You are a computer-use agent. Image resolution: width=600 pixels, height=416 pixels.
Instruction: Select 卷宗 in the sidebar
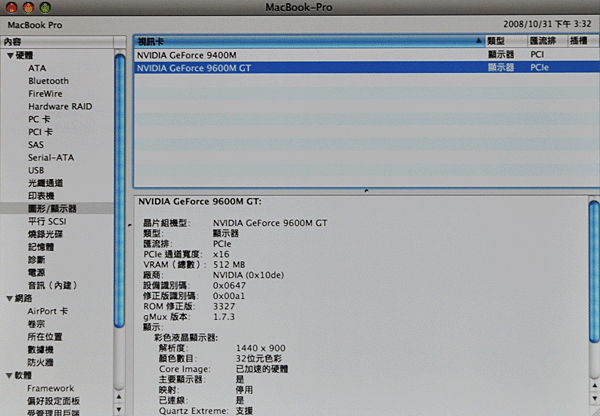pyautogui.click(x=36, y=324)
